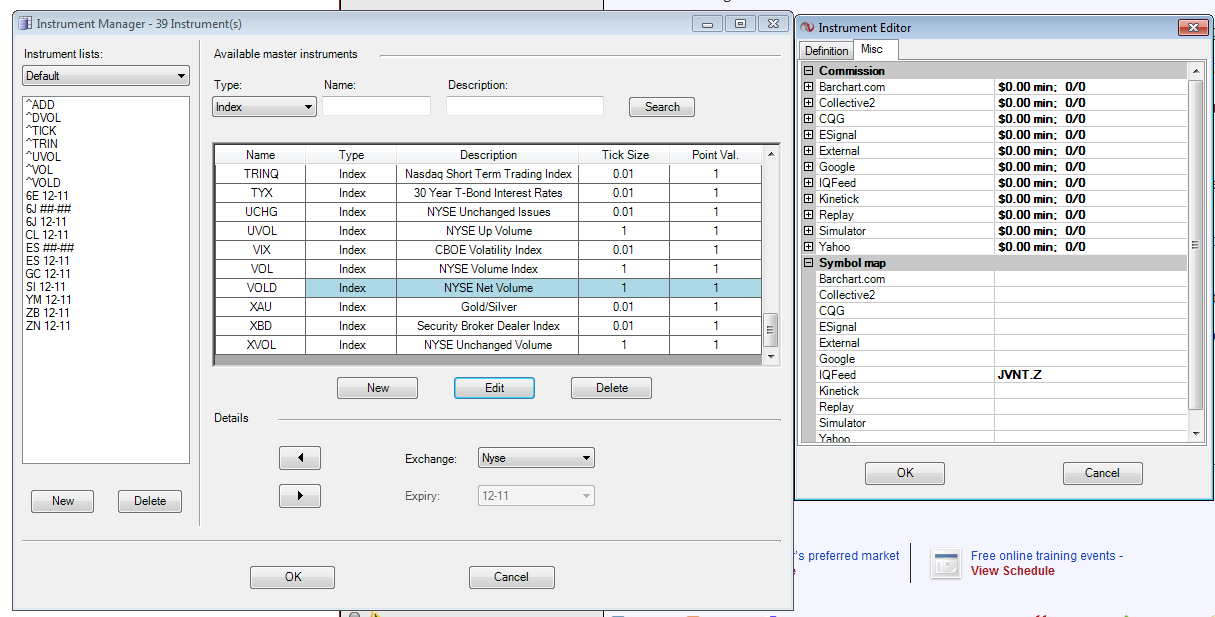1215x617 pixels.
Task: Click the Edit button below the table
Action: tap(495, 388)
